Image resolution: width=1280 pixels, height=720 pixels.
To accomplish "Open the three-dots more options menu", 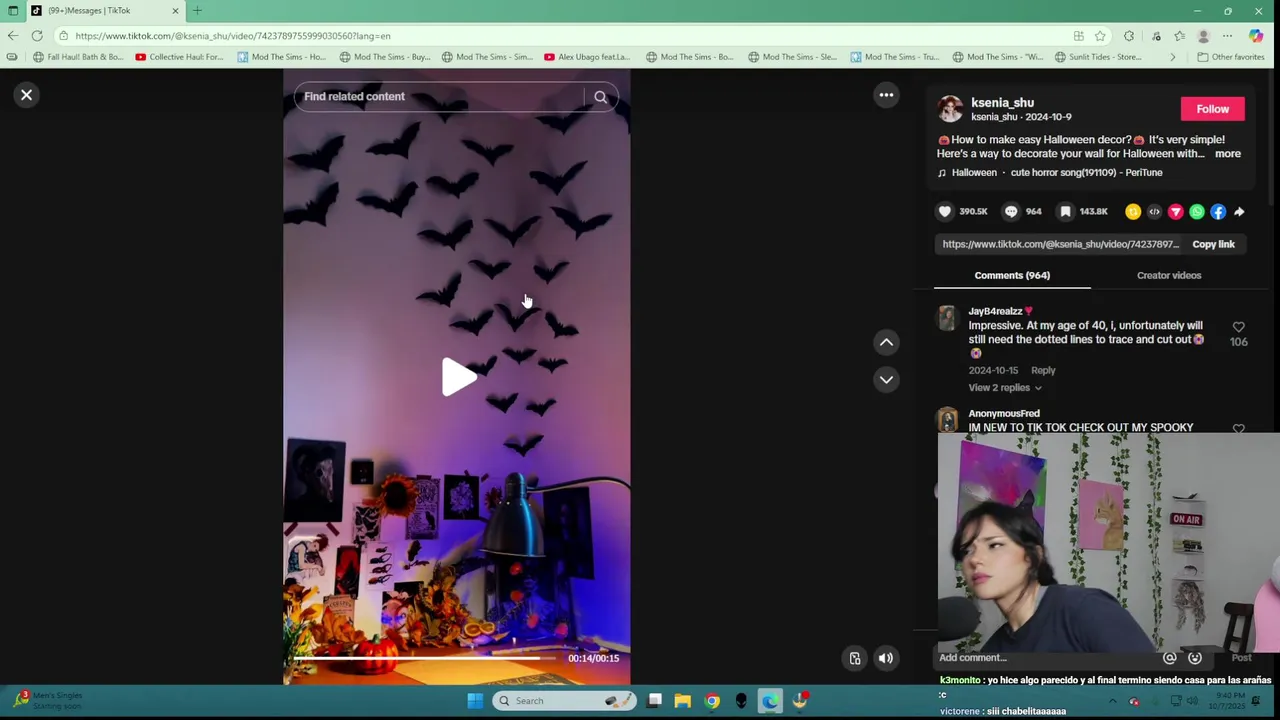I will (x=886, y=95).
